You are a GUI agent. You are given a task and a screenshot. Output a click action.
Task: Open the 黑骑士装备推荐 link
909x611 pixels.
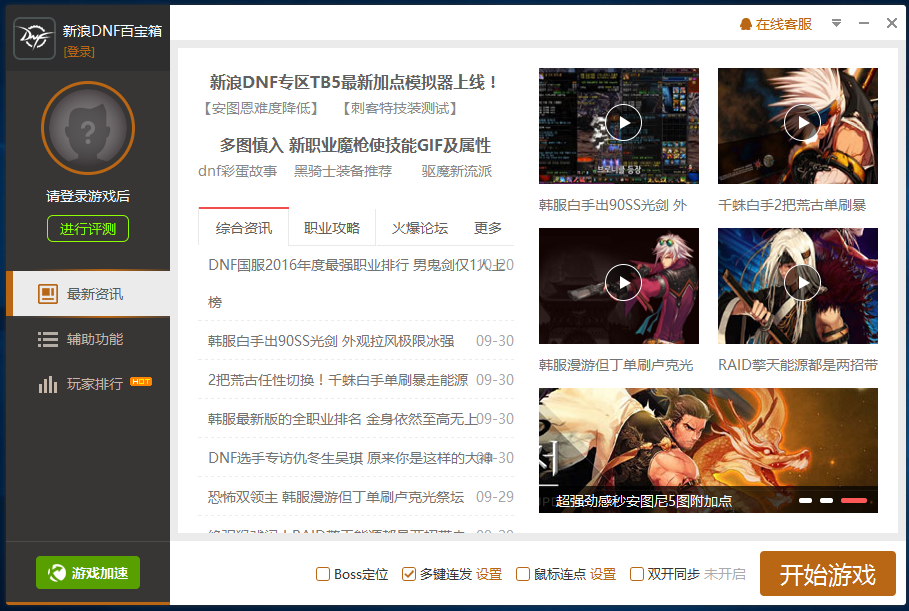343,171
